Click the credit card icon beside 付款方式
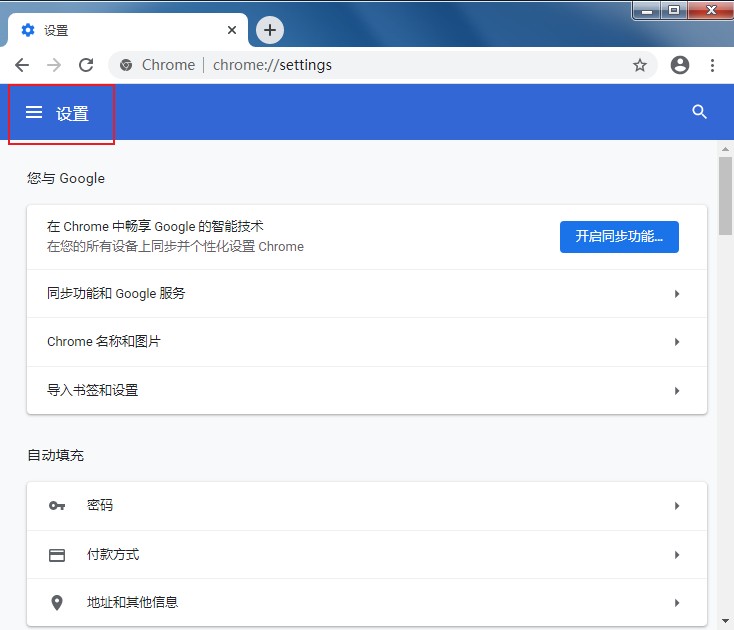 (57, 555)
